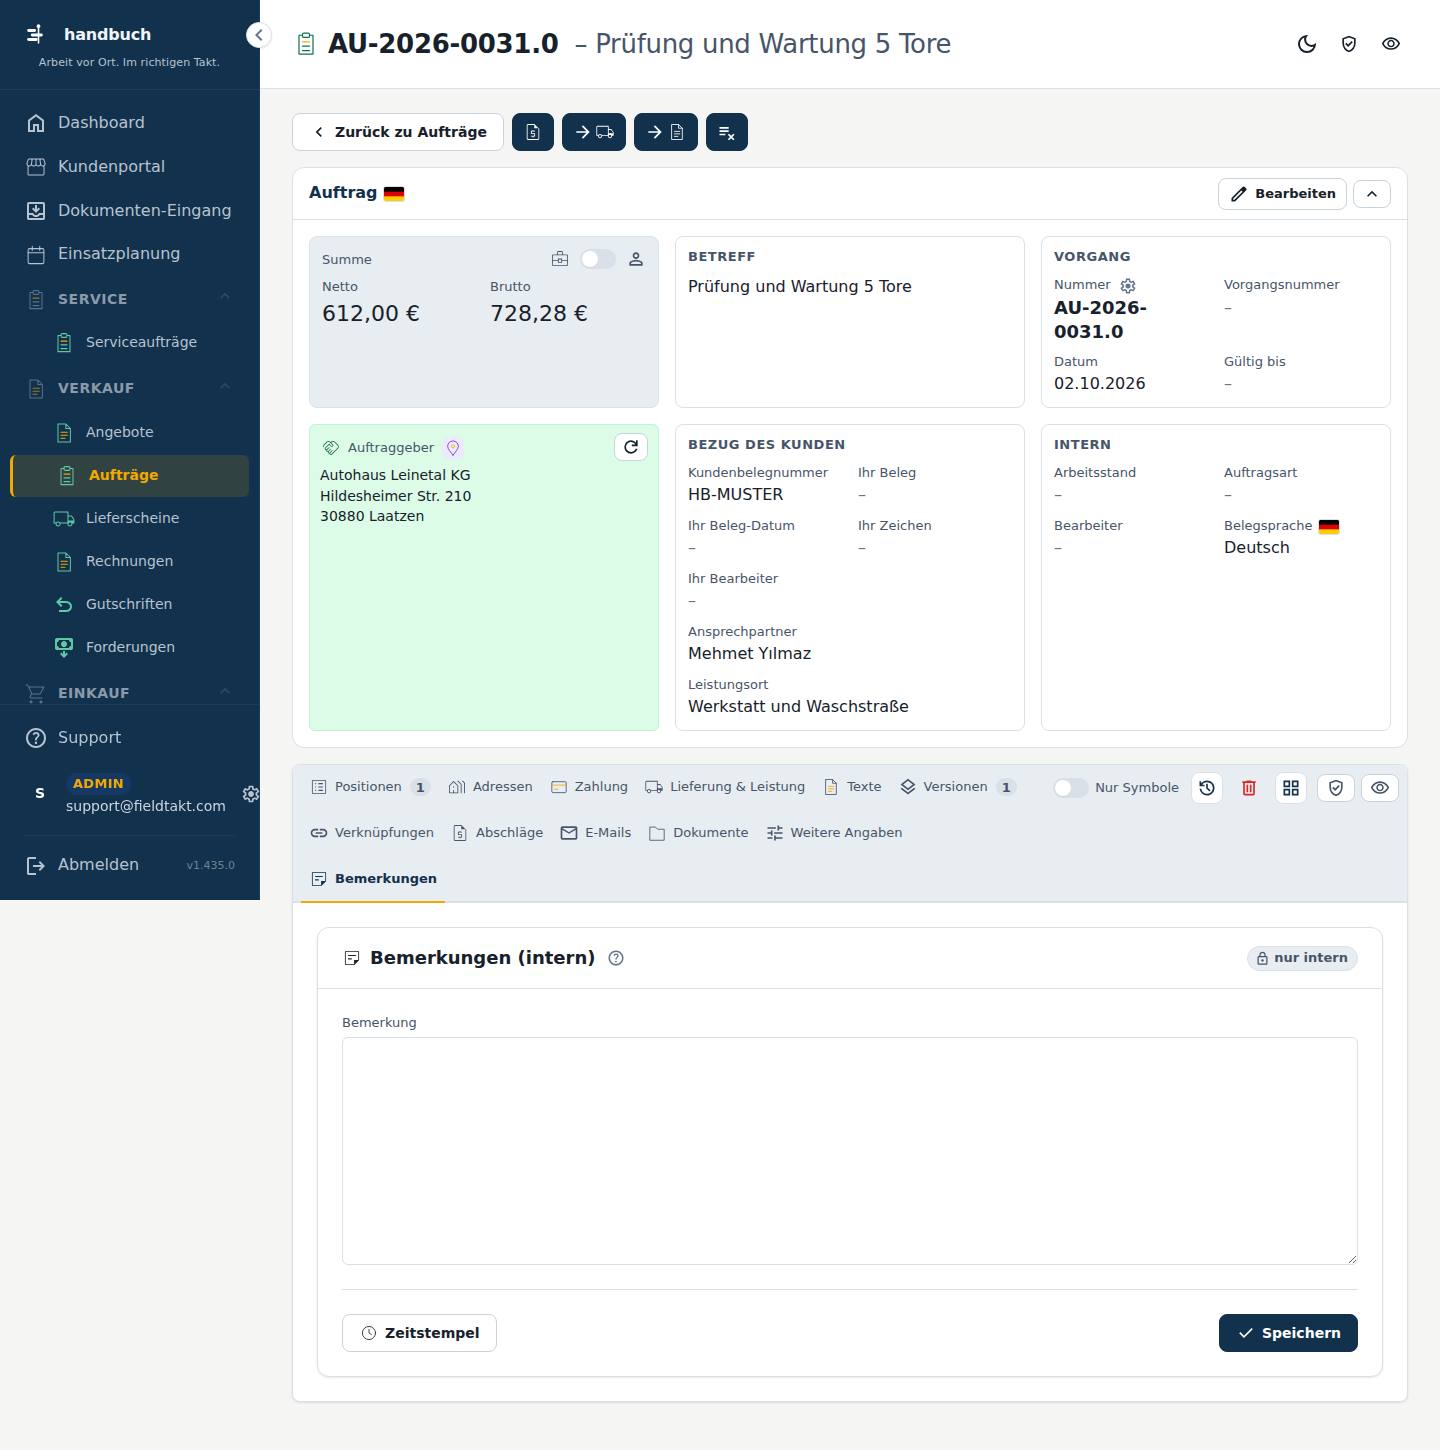Open the Zahlung tab
The image size is (1440, 1450).
(x=589, y=787)
